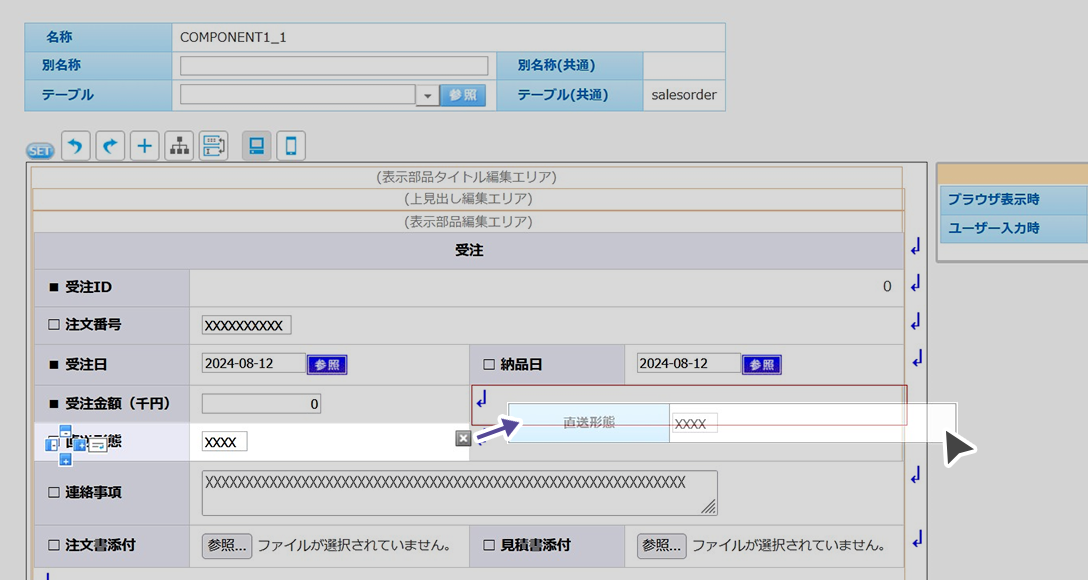Toggle the 納品日 label checkbox
This screenshot has height=580, width=1088.
tap(489, 365)
